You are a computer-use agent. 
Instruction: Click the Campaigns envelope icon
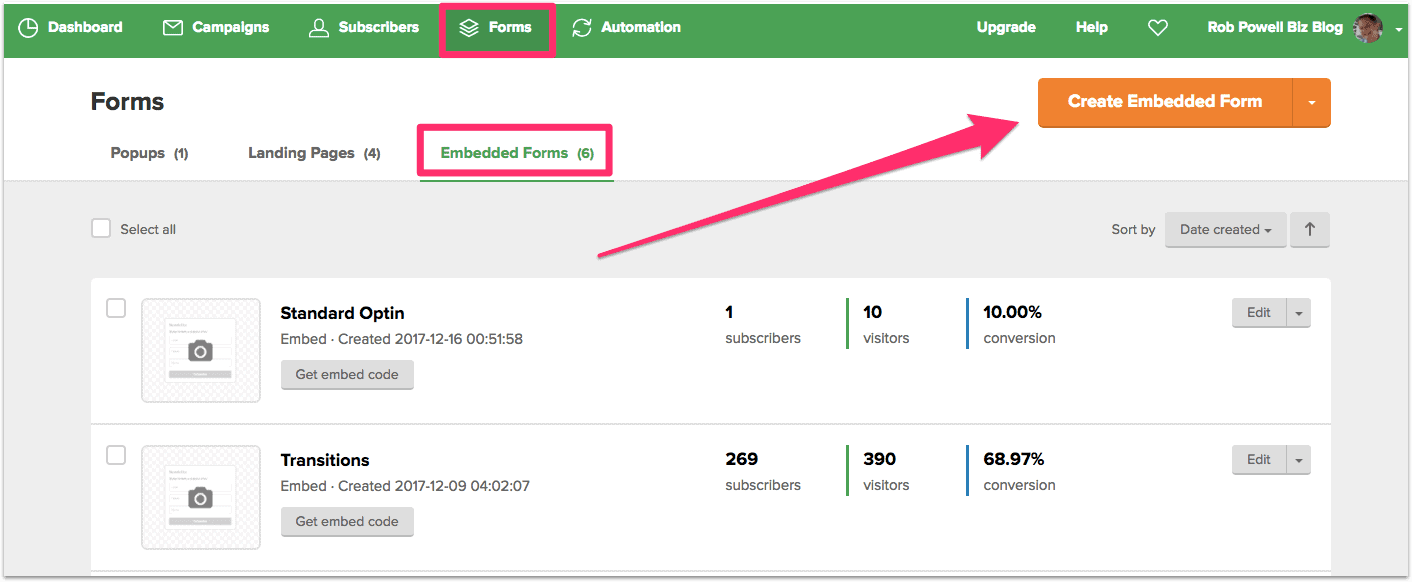[173, 28]
